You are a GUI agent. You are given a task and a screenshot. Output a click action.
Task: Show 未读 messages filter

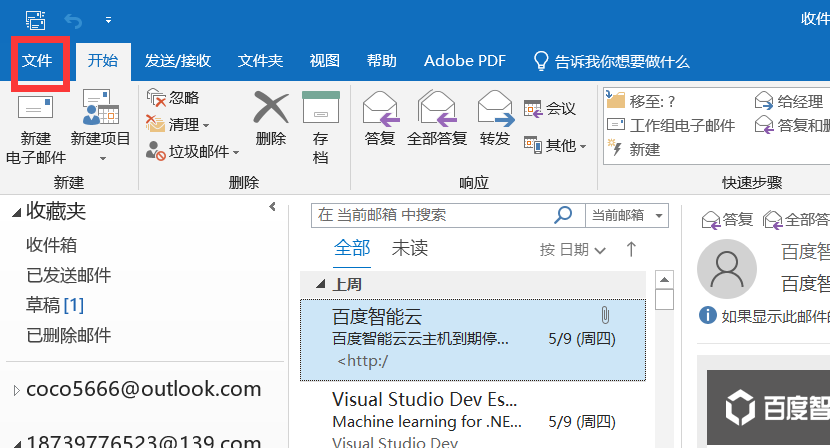[410, 248]
